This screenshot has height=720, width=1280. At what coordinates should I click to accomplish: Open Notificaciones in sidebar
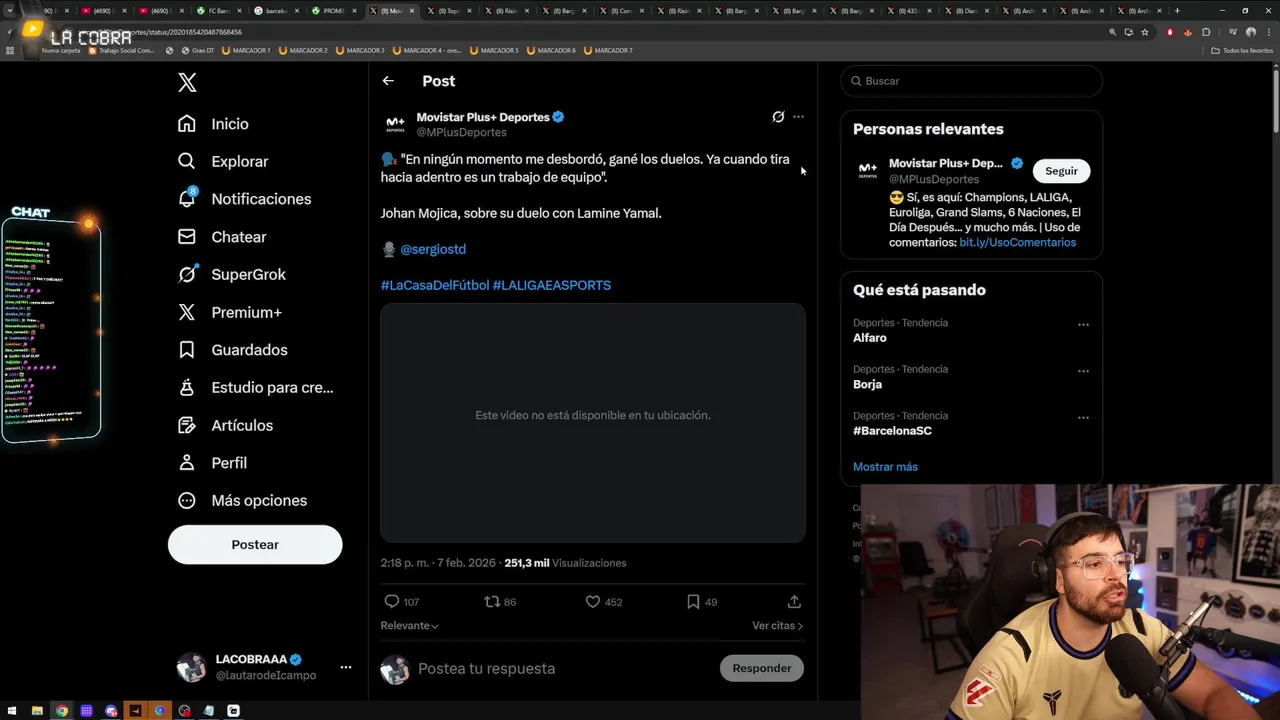[x=244, y=199]
